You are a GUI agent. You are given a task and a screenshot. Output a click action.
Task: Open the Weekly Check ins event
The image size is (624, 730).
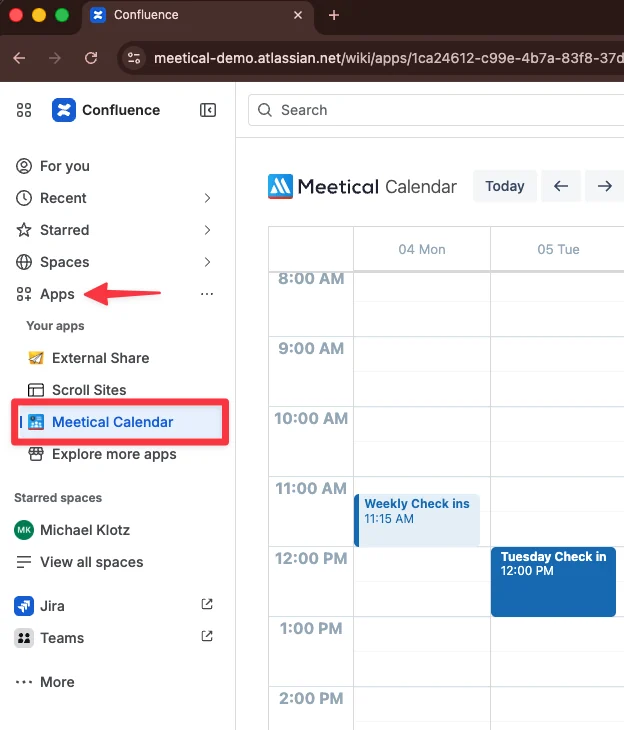(417, 520)
